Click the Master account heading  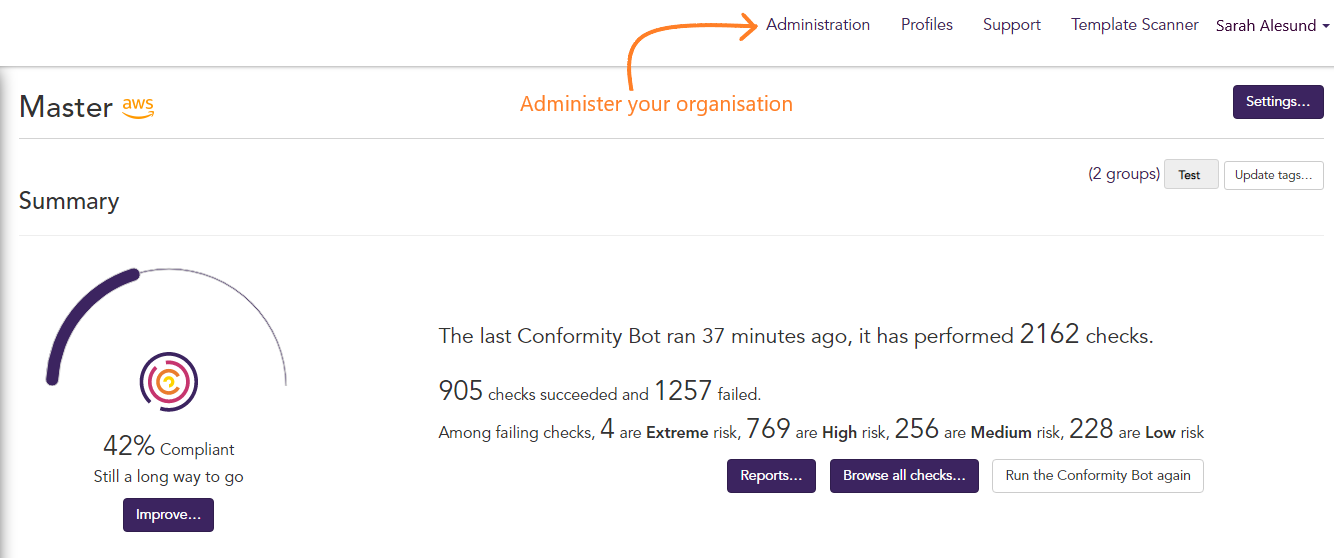pyautogui.click(x=66, y=107)
